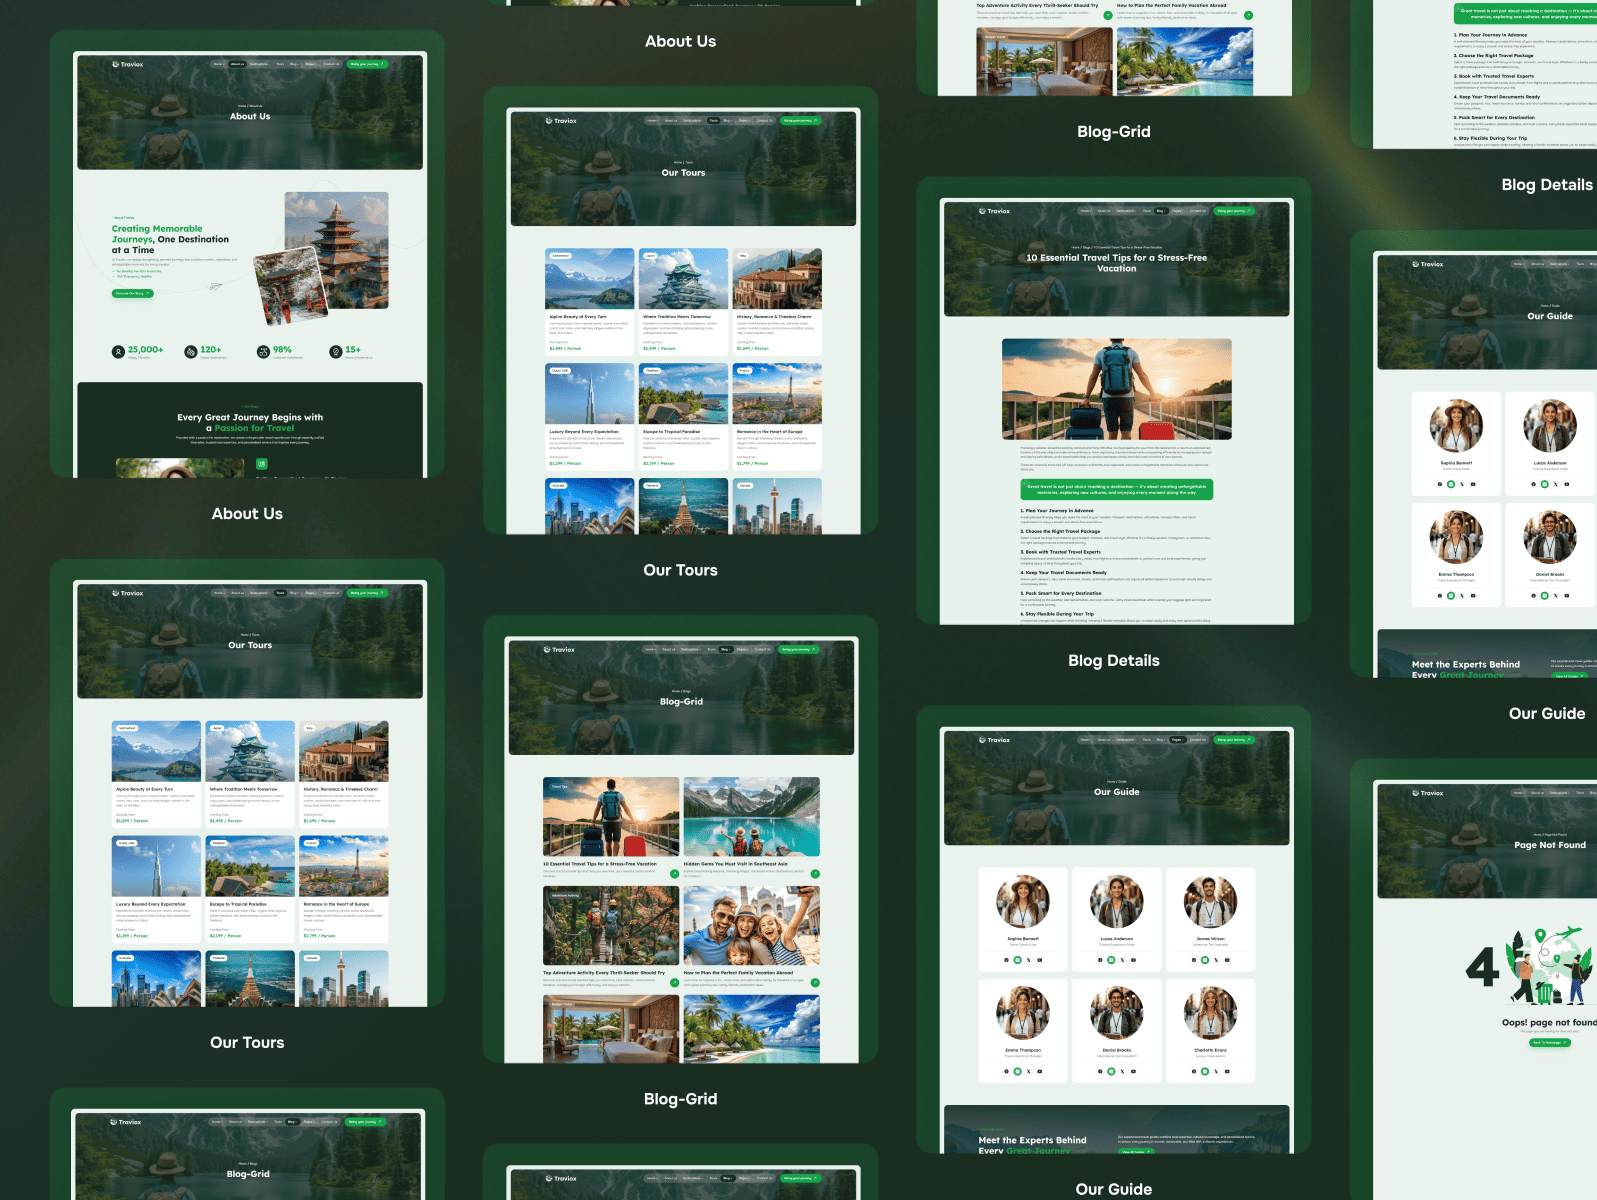Select the highlighted Blog item in the 10 Essential Travel Tips page nav

pos(1160,211)
